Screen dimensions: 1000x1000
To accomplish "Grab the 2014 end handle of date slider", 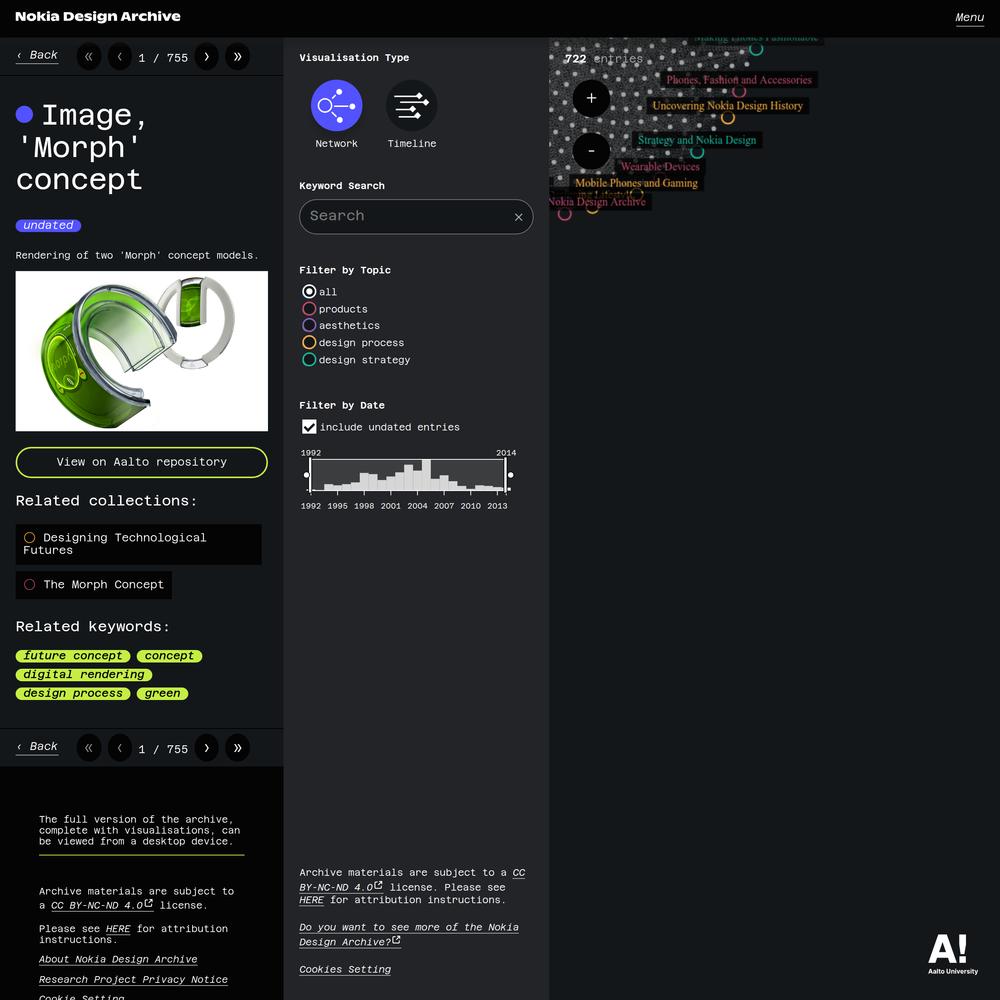I will (x=510, y=475).
